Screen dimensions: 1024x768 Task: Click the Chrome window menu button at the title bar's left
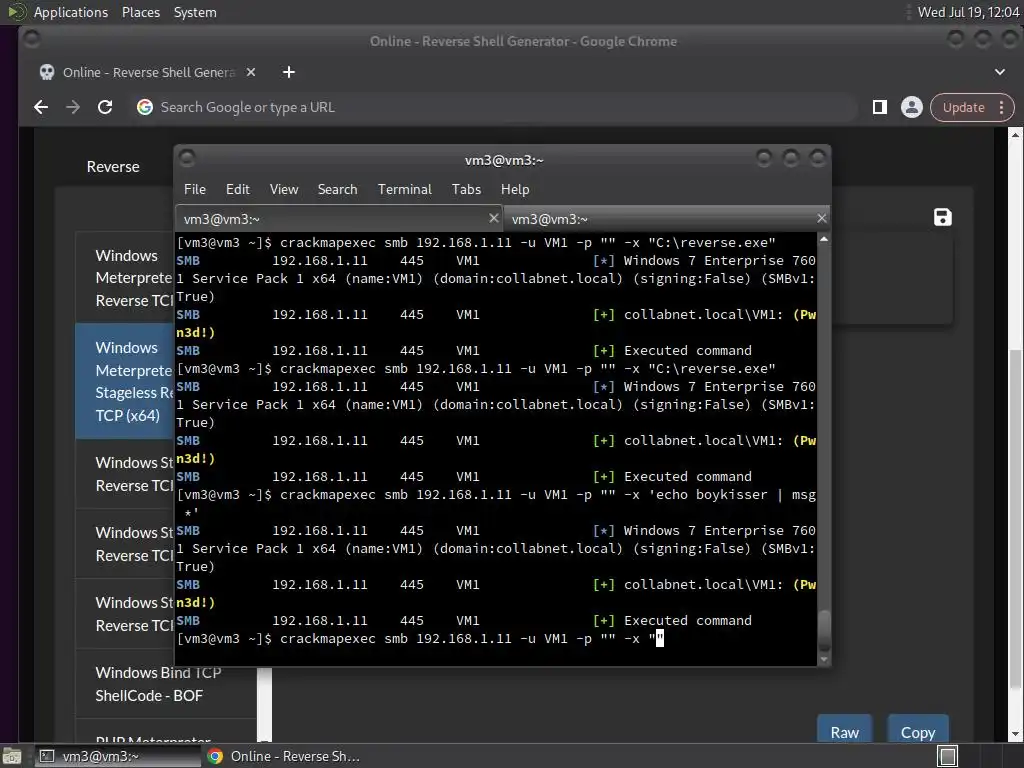click(31, 40)
